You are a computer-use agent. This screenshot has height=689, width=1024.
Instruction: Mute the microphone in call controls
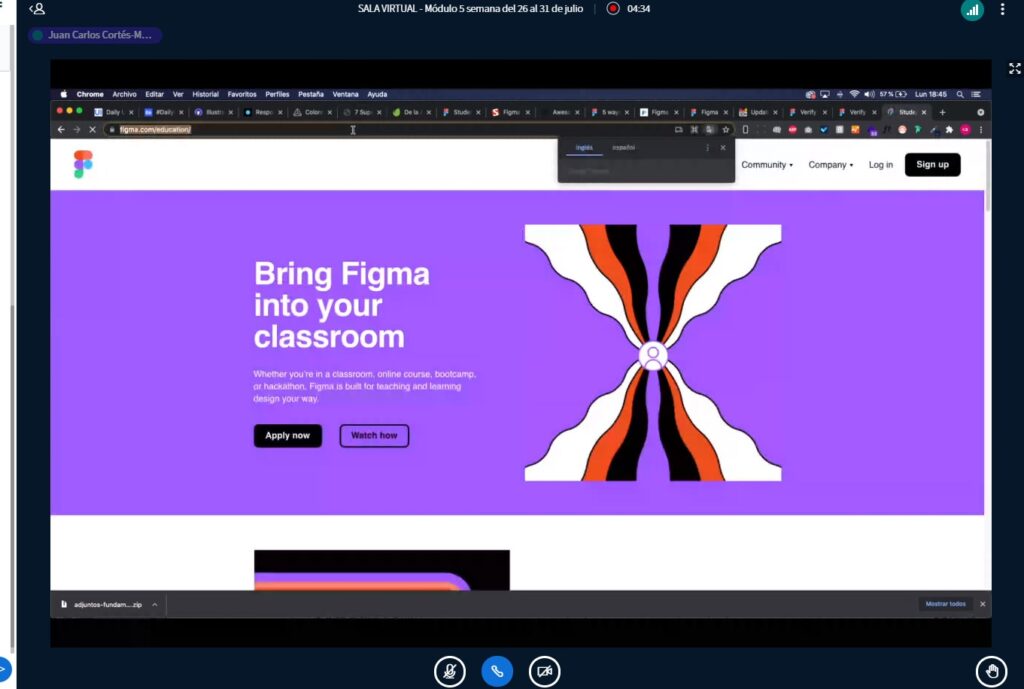tap(449, 671)
